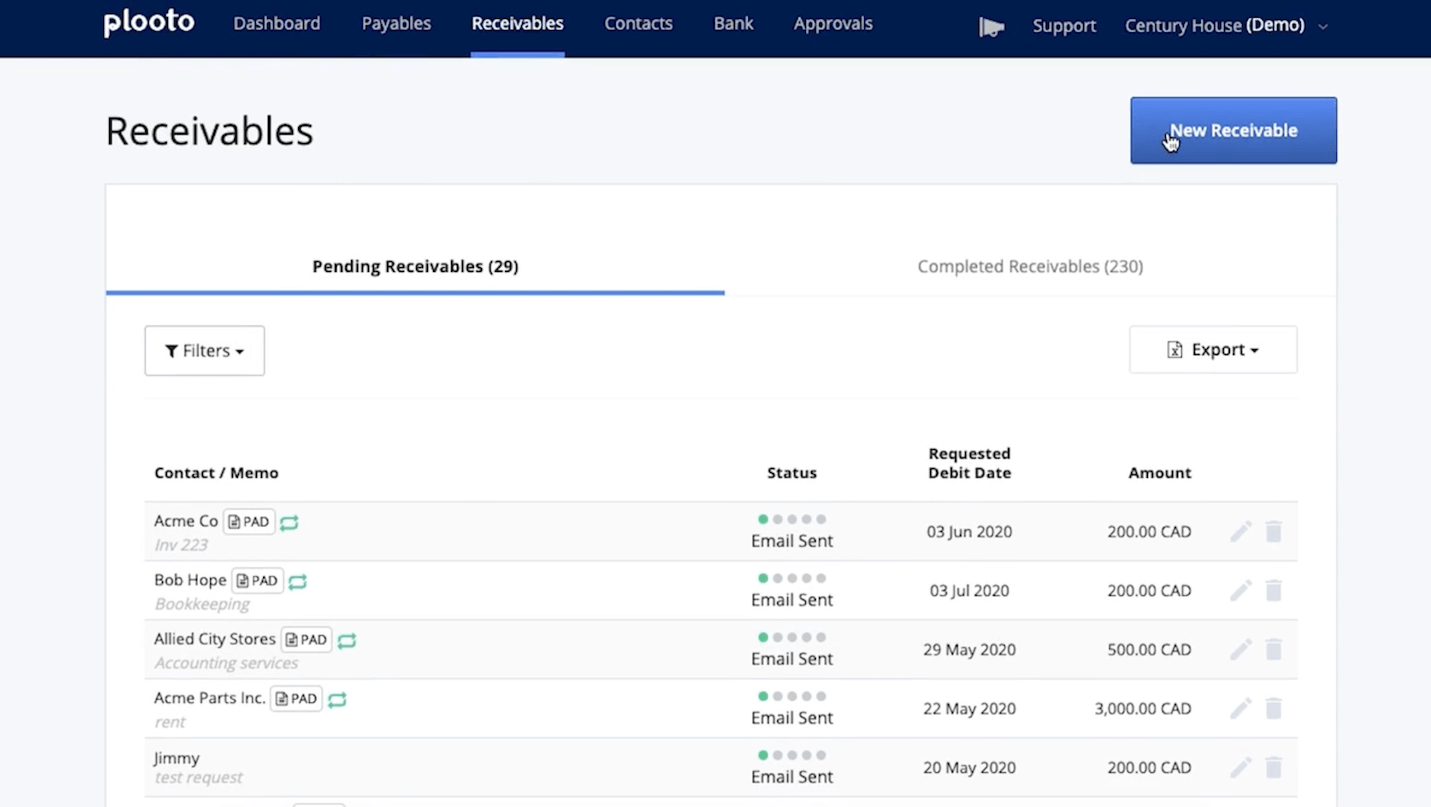Viewport: 1431px width, 807px height.
Task: Click the PAD badge for Allied City Stores
Action: point(306,640)
